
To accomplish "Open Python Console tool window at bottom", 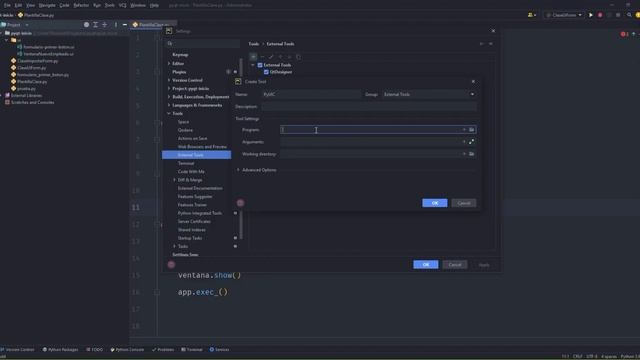I will tap(127, 350).
